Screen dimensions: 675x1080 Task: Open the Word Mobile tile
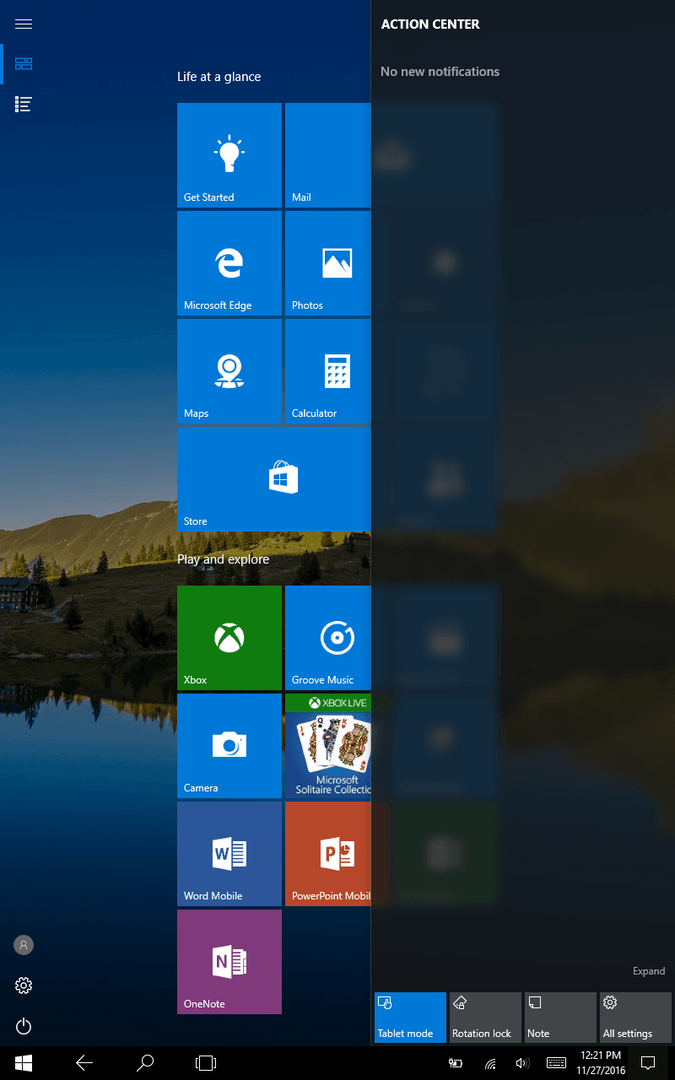(x=229, y=854)
